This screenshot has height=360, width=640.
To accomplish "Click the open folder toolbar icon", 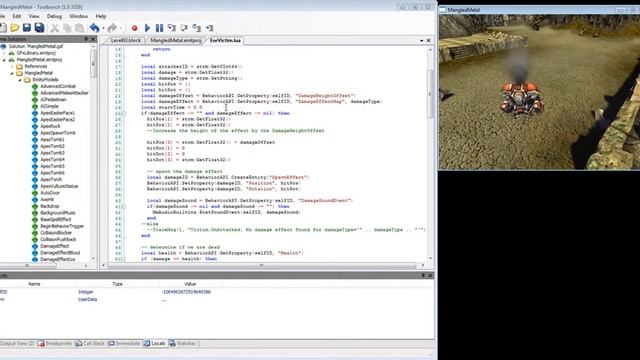I will click(x=15, y=28).
